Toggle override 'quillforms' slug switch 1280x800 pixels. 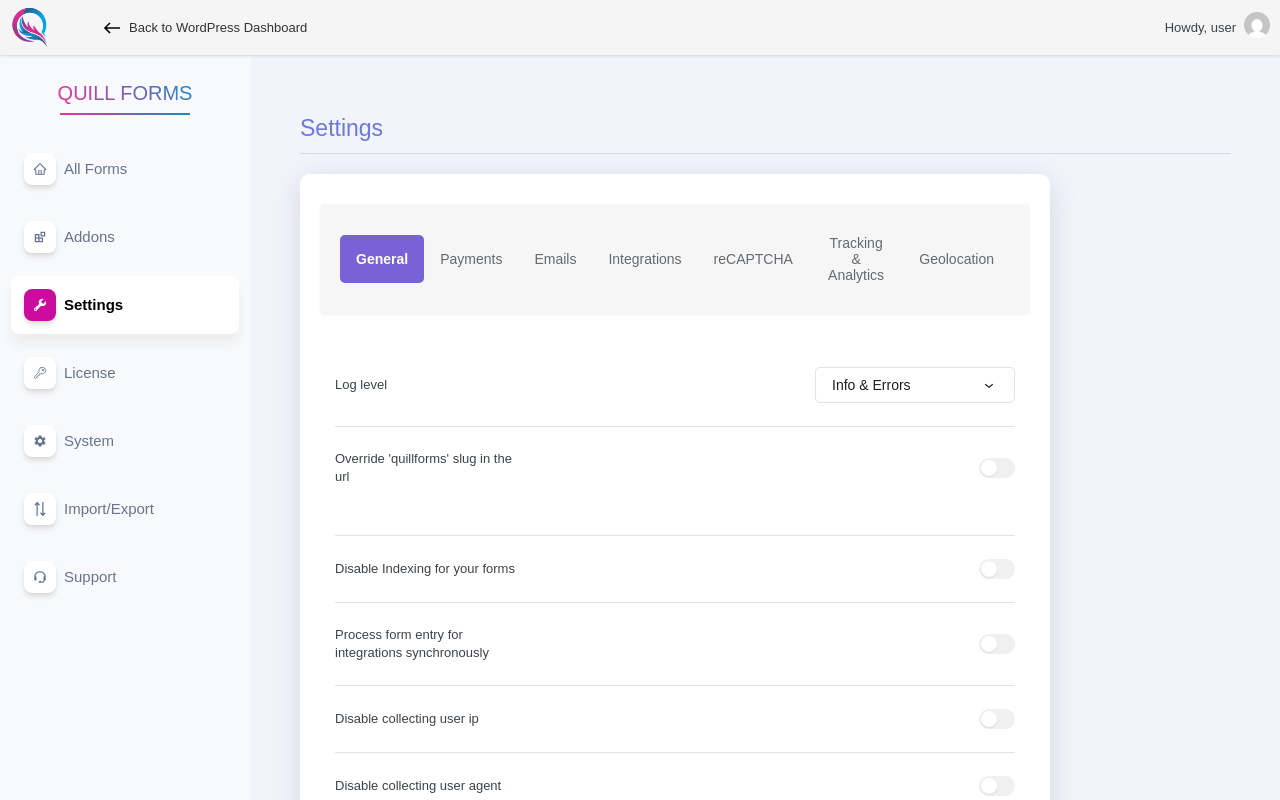[x=996, y=468]
